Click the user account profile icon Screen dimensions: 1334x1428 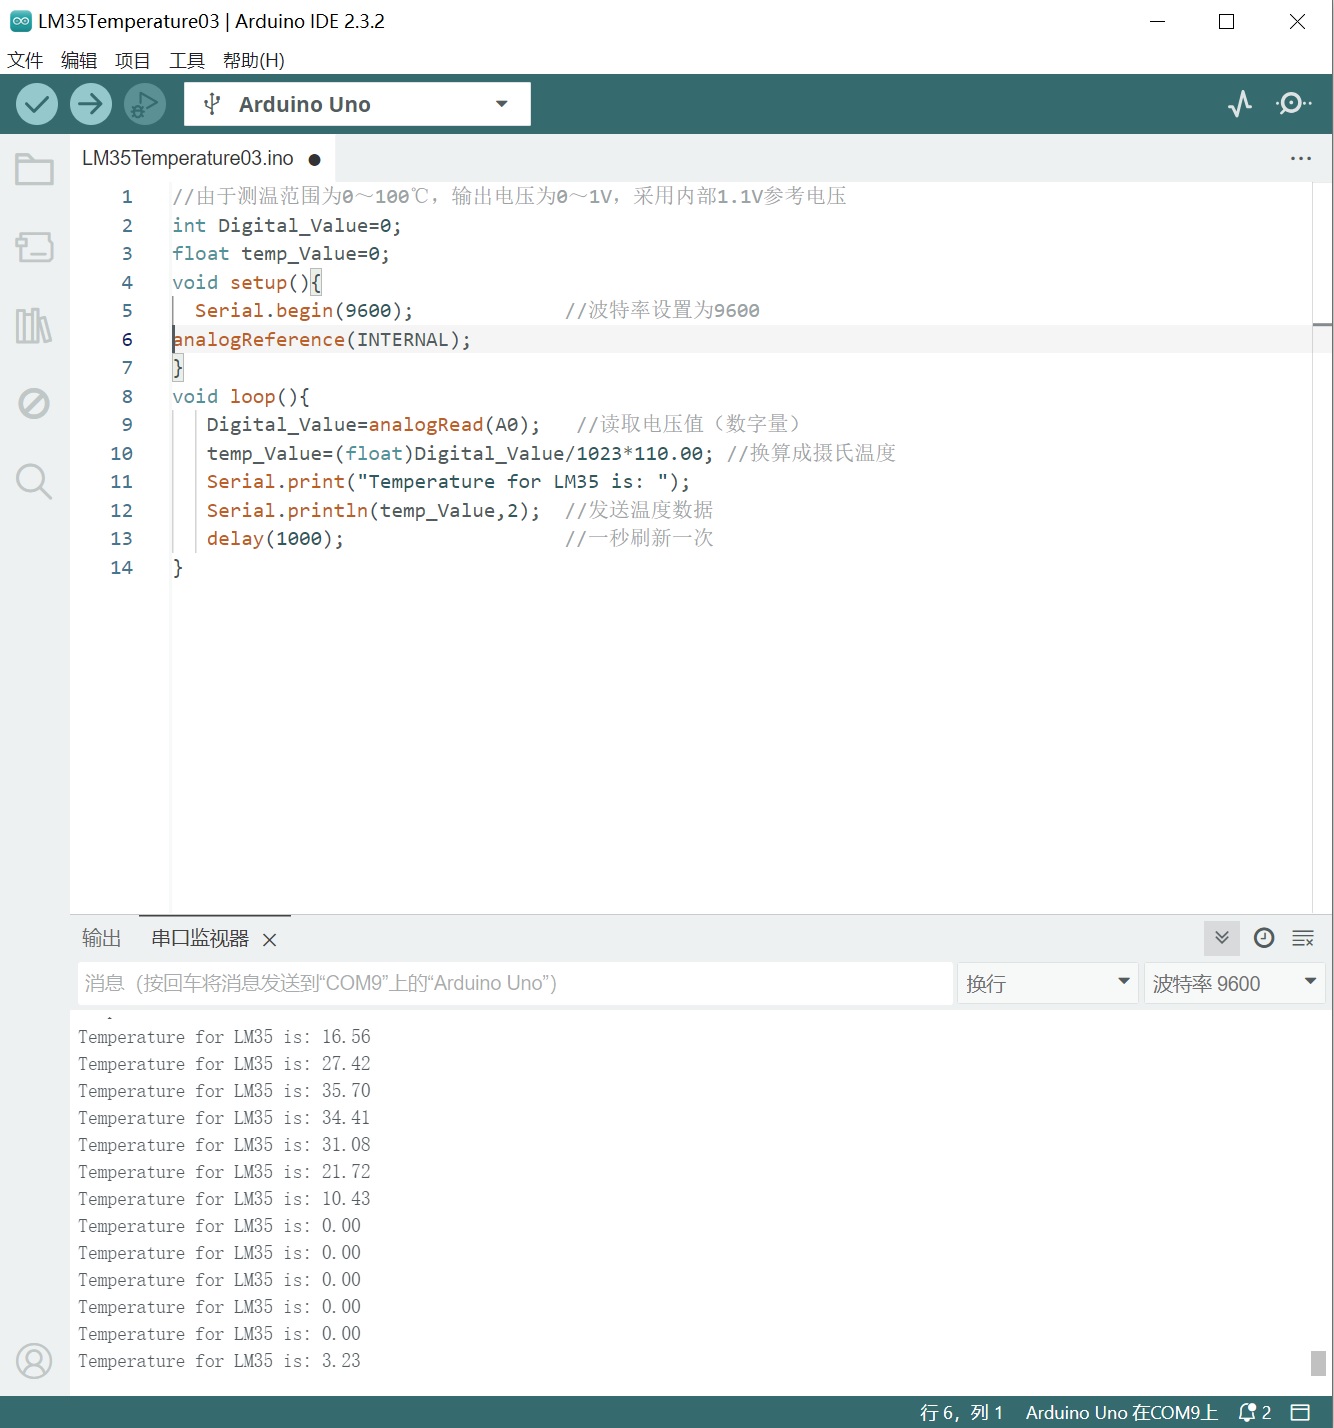pyautogui.click(x=34, y=1361)
